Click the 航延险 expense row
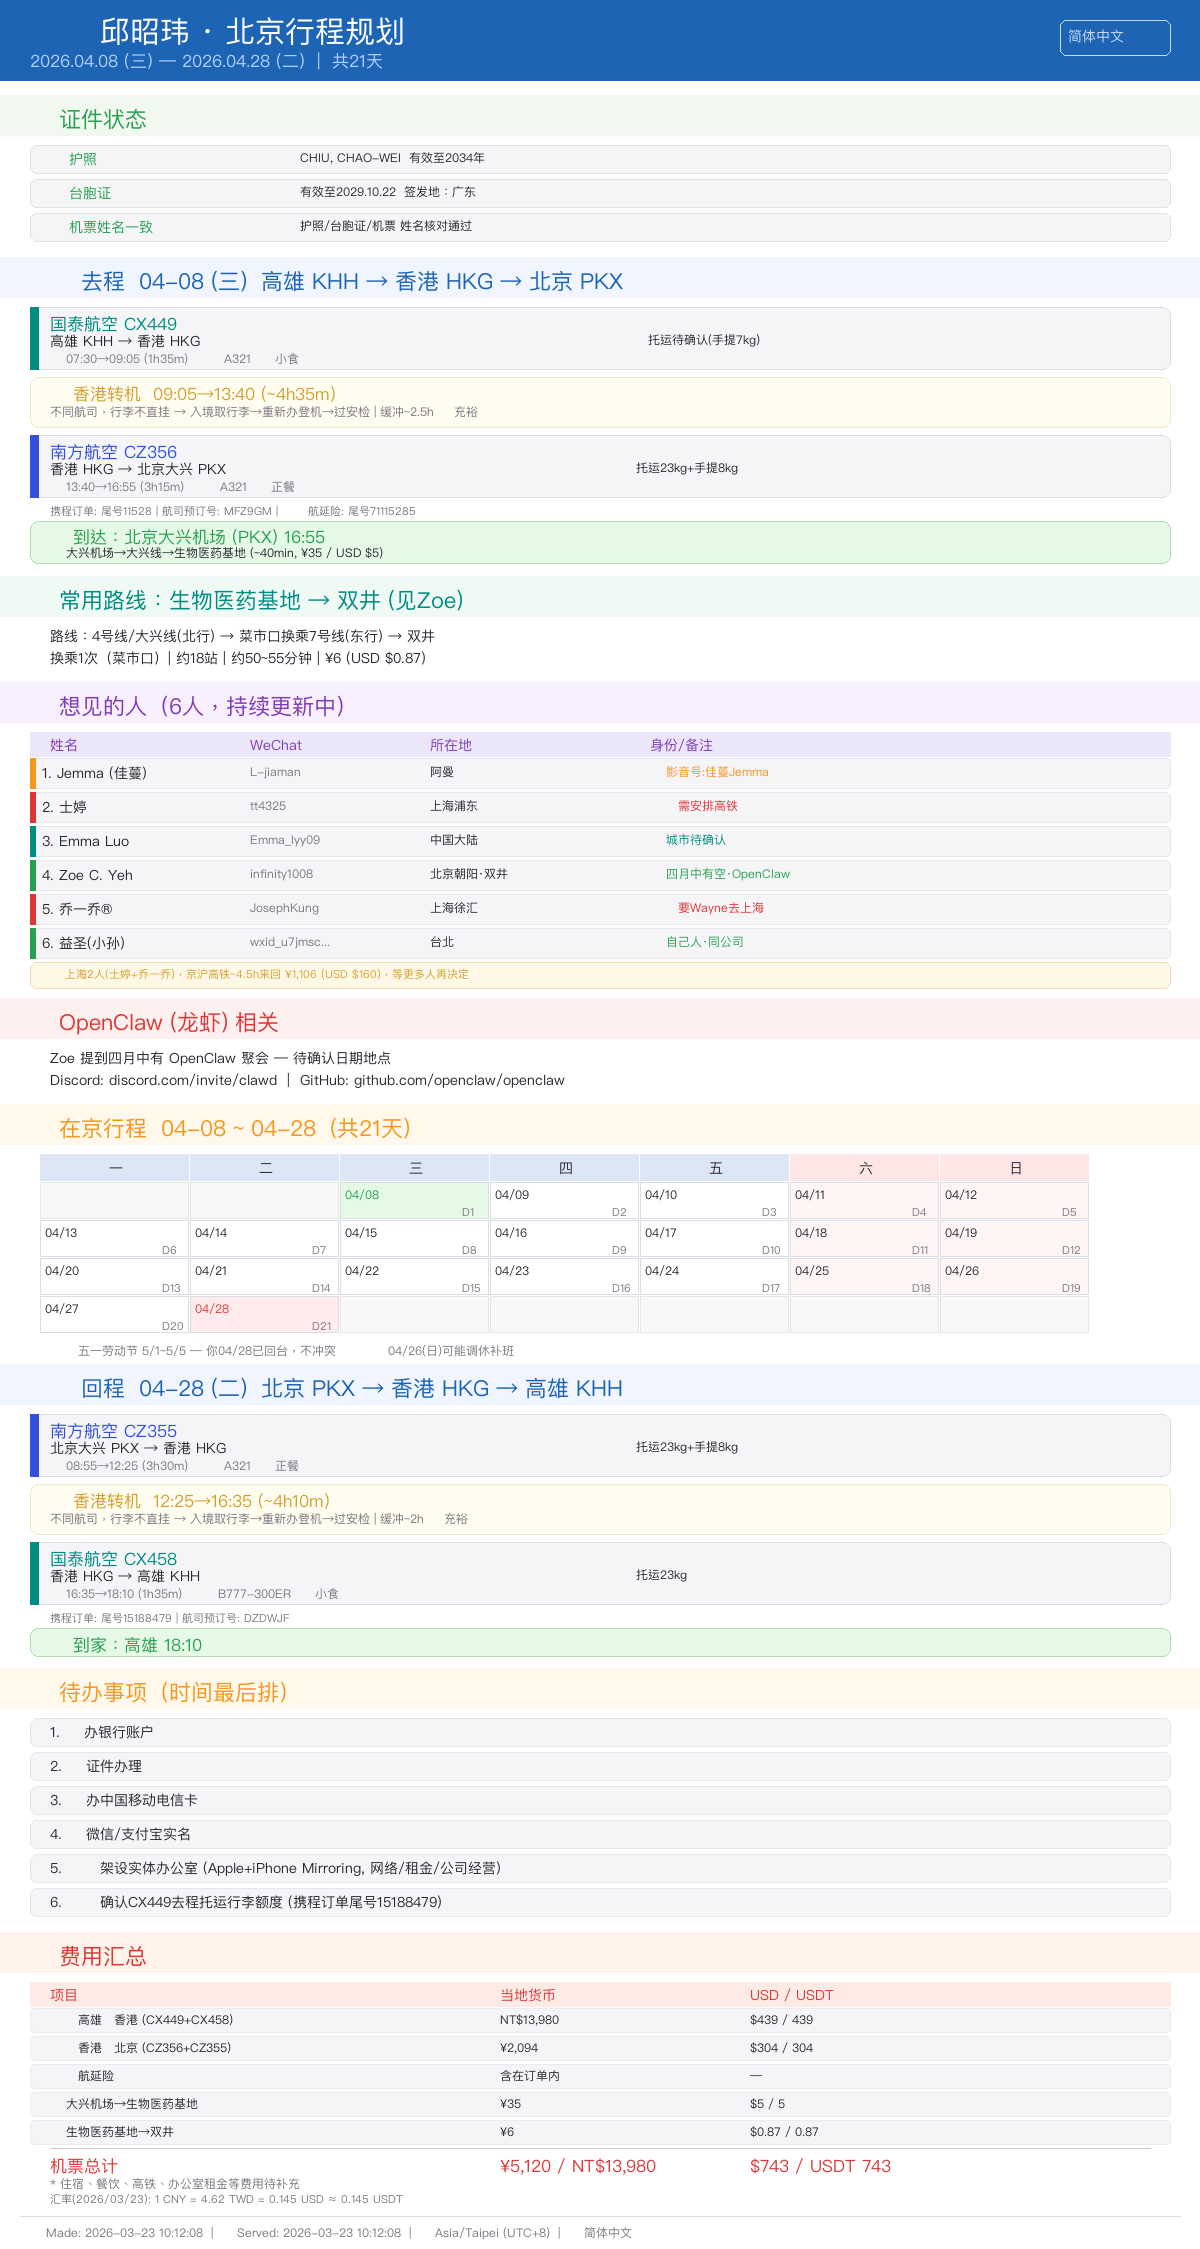This screenshot has height=2249, width=1200. coord(600,2076)
